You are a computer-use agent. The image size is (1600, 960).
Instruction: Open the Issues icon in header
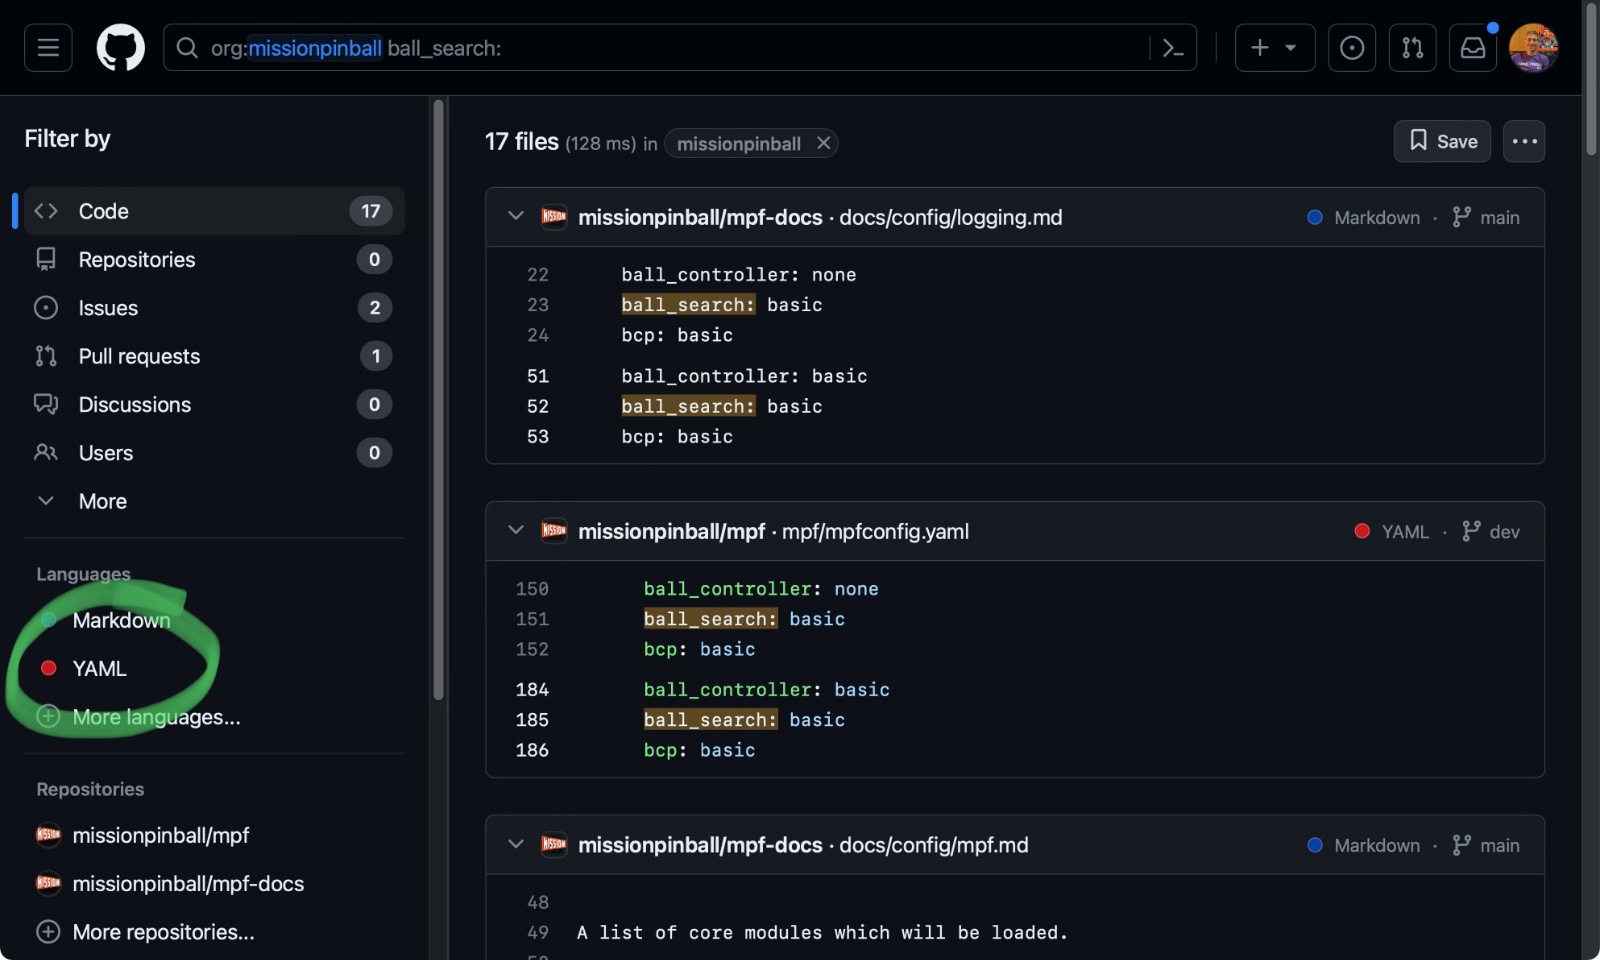click(x=1351, y=48)
